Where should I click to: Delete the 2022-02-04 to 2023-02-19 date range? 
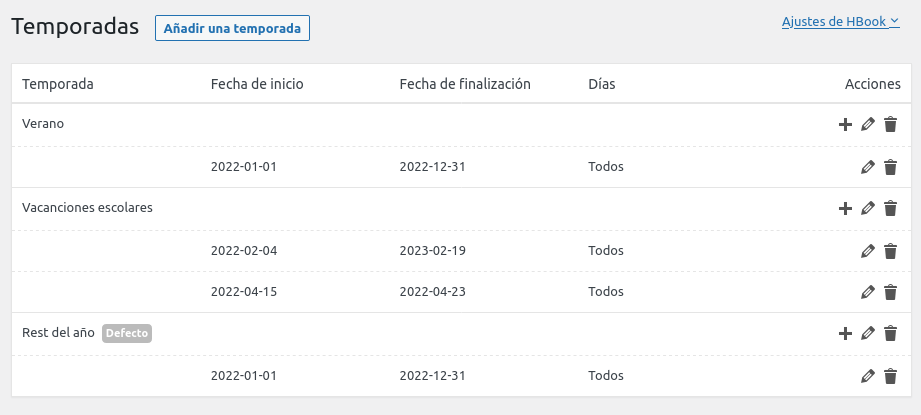[x=890, y=250]
